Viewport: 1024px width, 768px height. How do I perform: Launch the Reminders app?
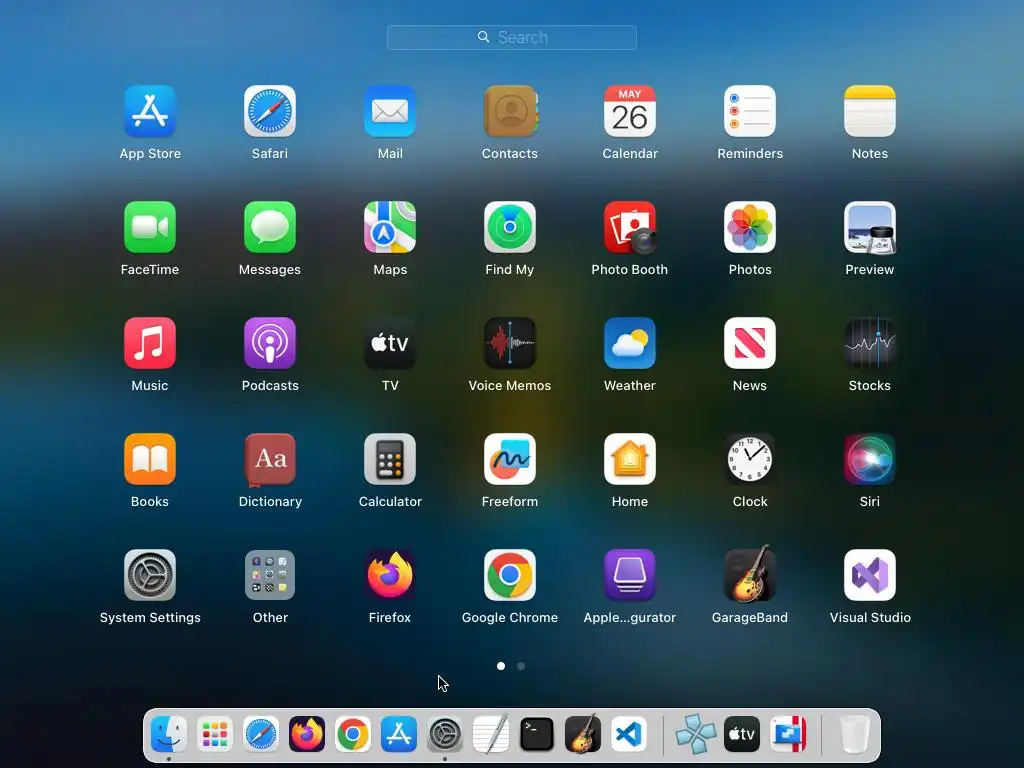pyautogui.click(x=750, y=112)
